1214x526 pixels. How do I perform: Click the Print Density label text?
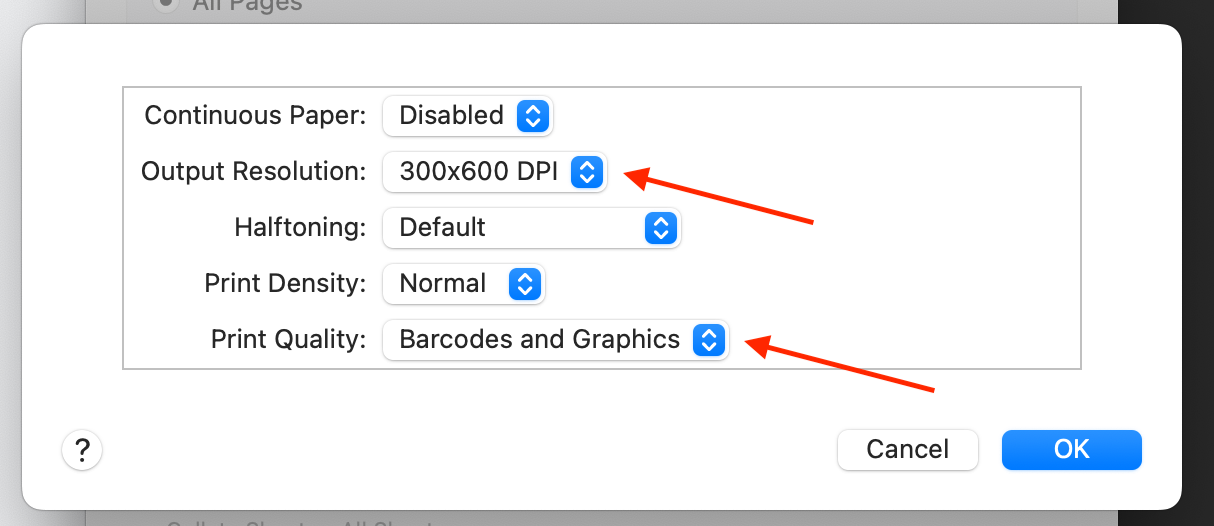click(285, 284)
